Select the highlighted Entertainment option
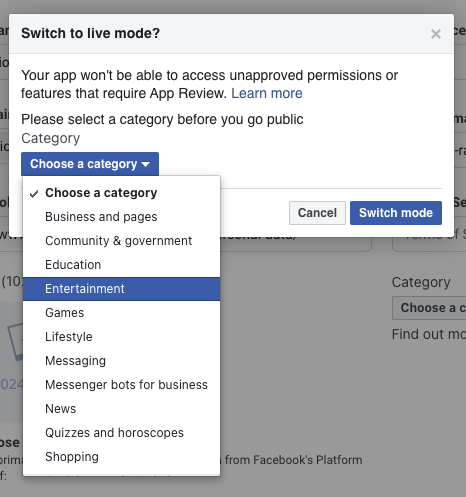The height and width of the screenshot is (497, 466). 121,289
